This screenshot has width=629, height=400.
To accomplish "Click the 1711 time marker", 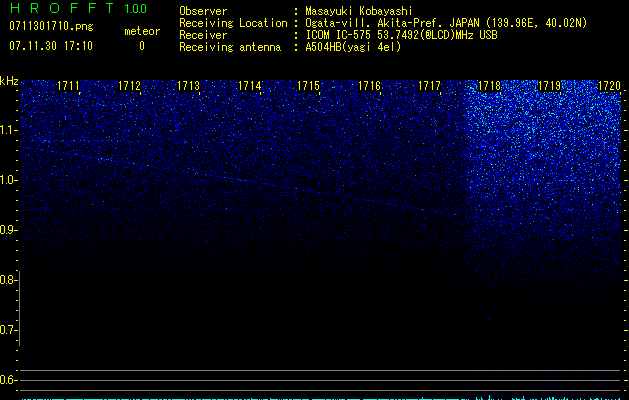I will pyautogui.click(x=68, y=85).
